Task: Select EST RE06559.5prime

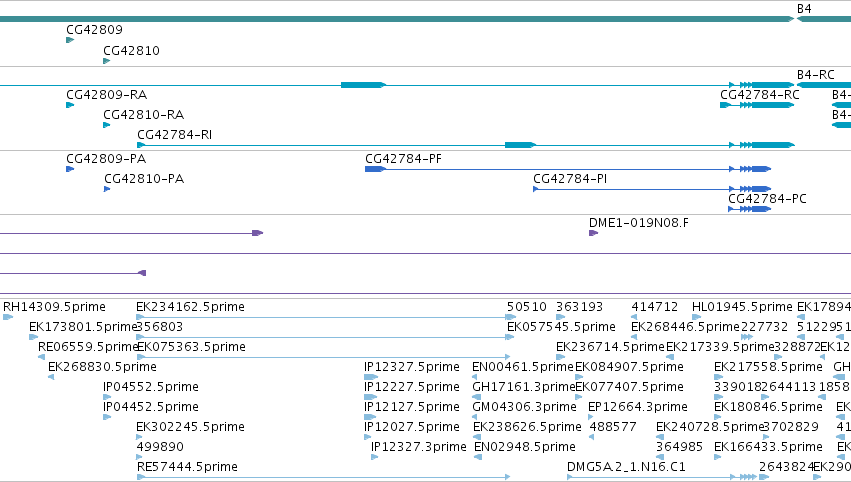Action: click(88, 347)
